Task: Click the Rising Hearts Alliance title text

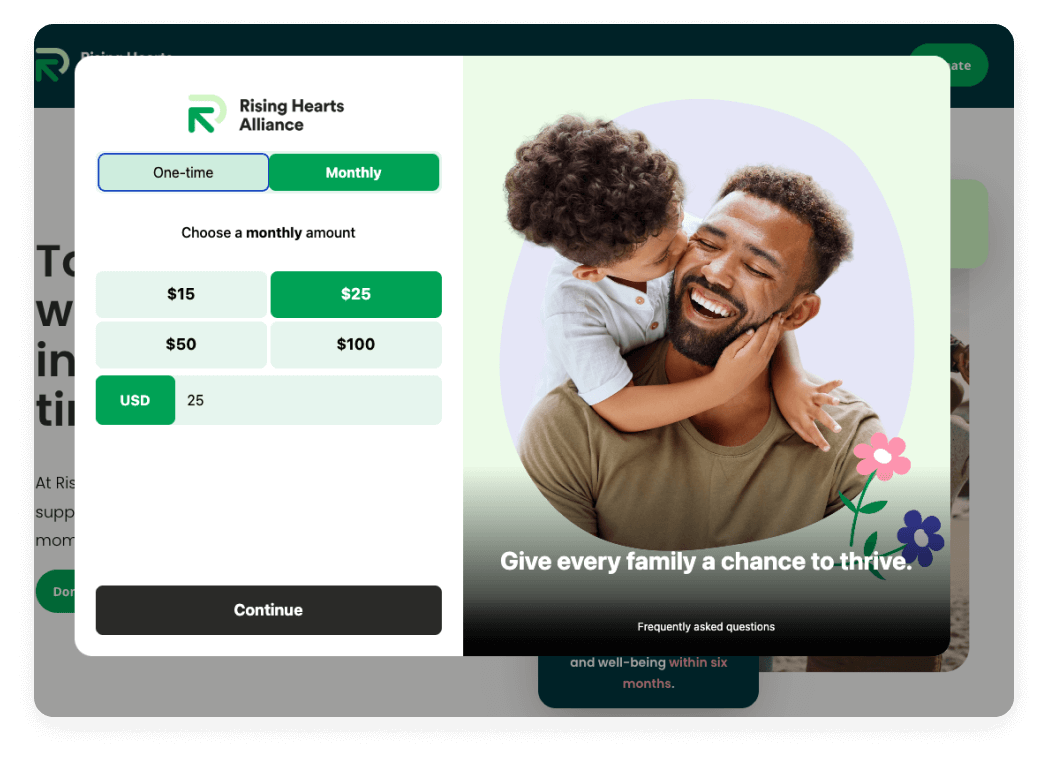Action: coord(291,115)
